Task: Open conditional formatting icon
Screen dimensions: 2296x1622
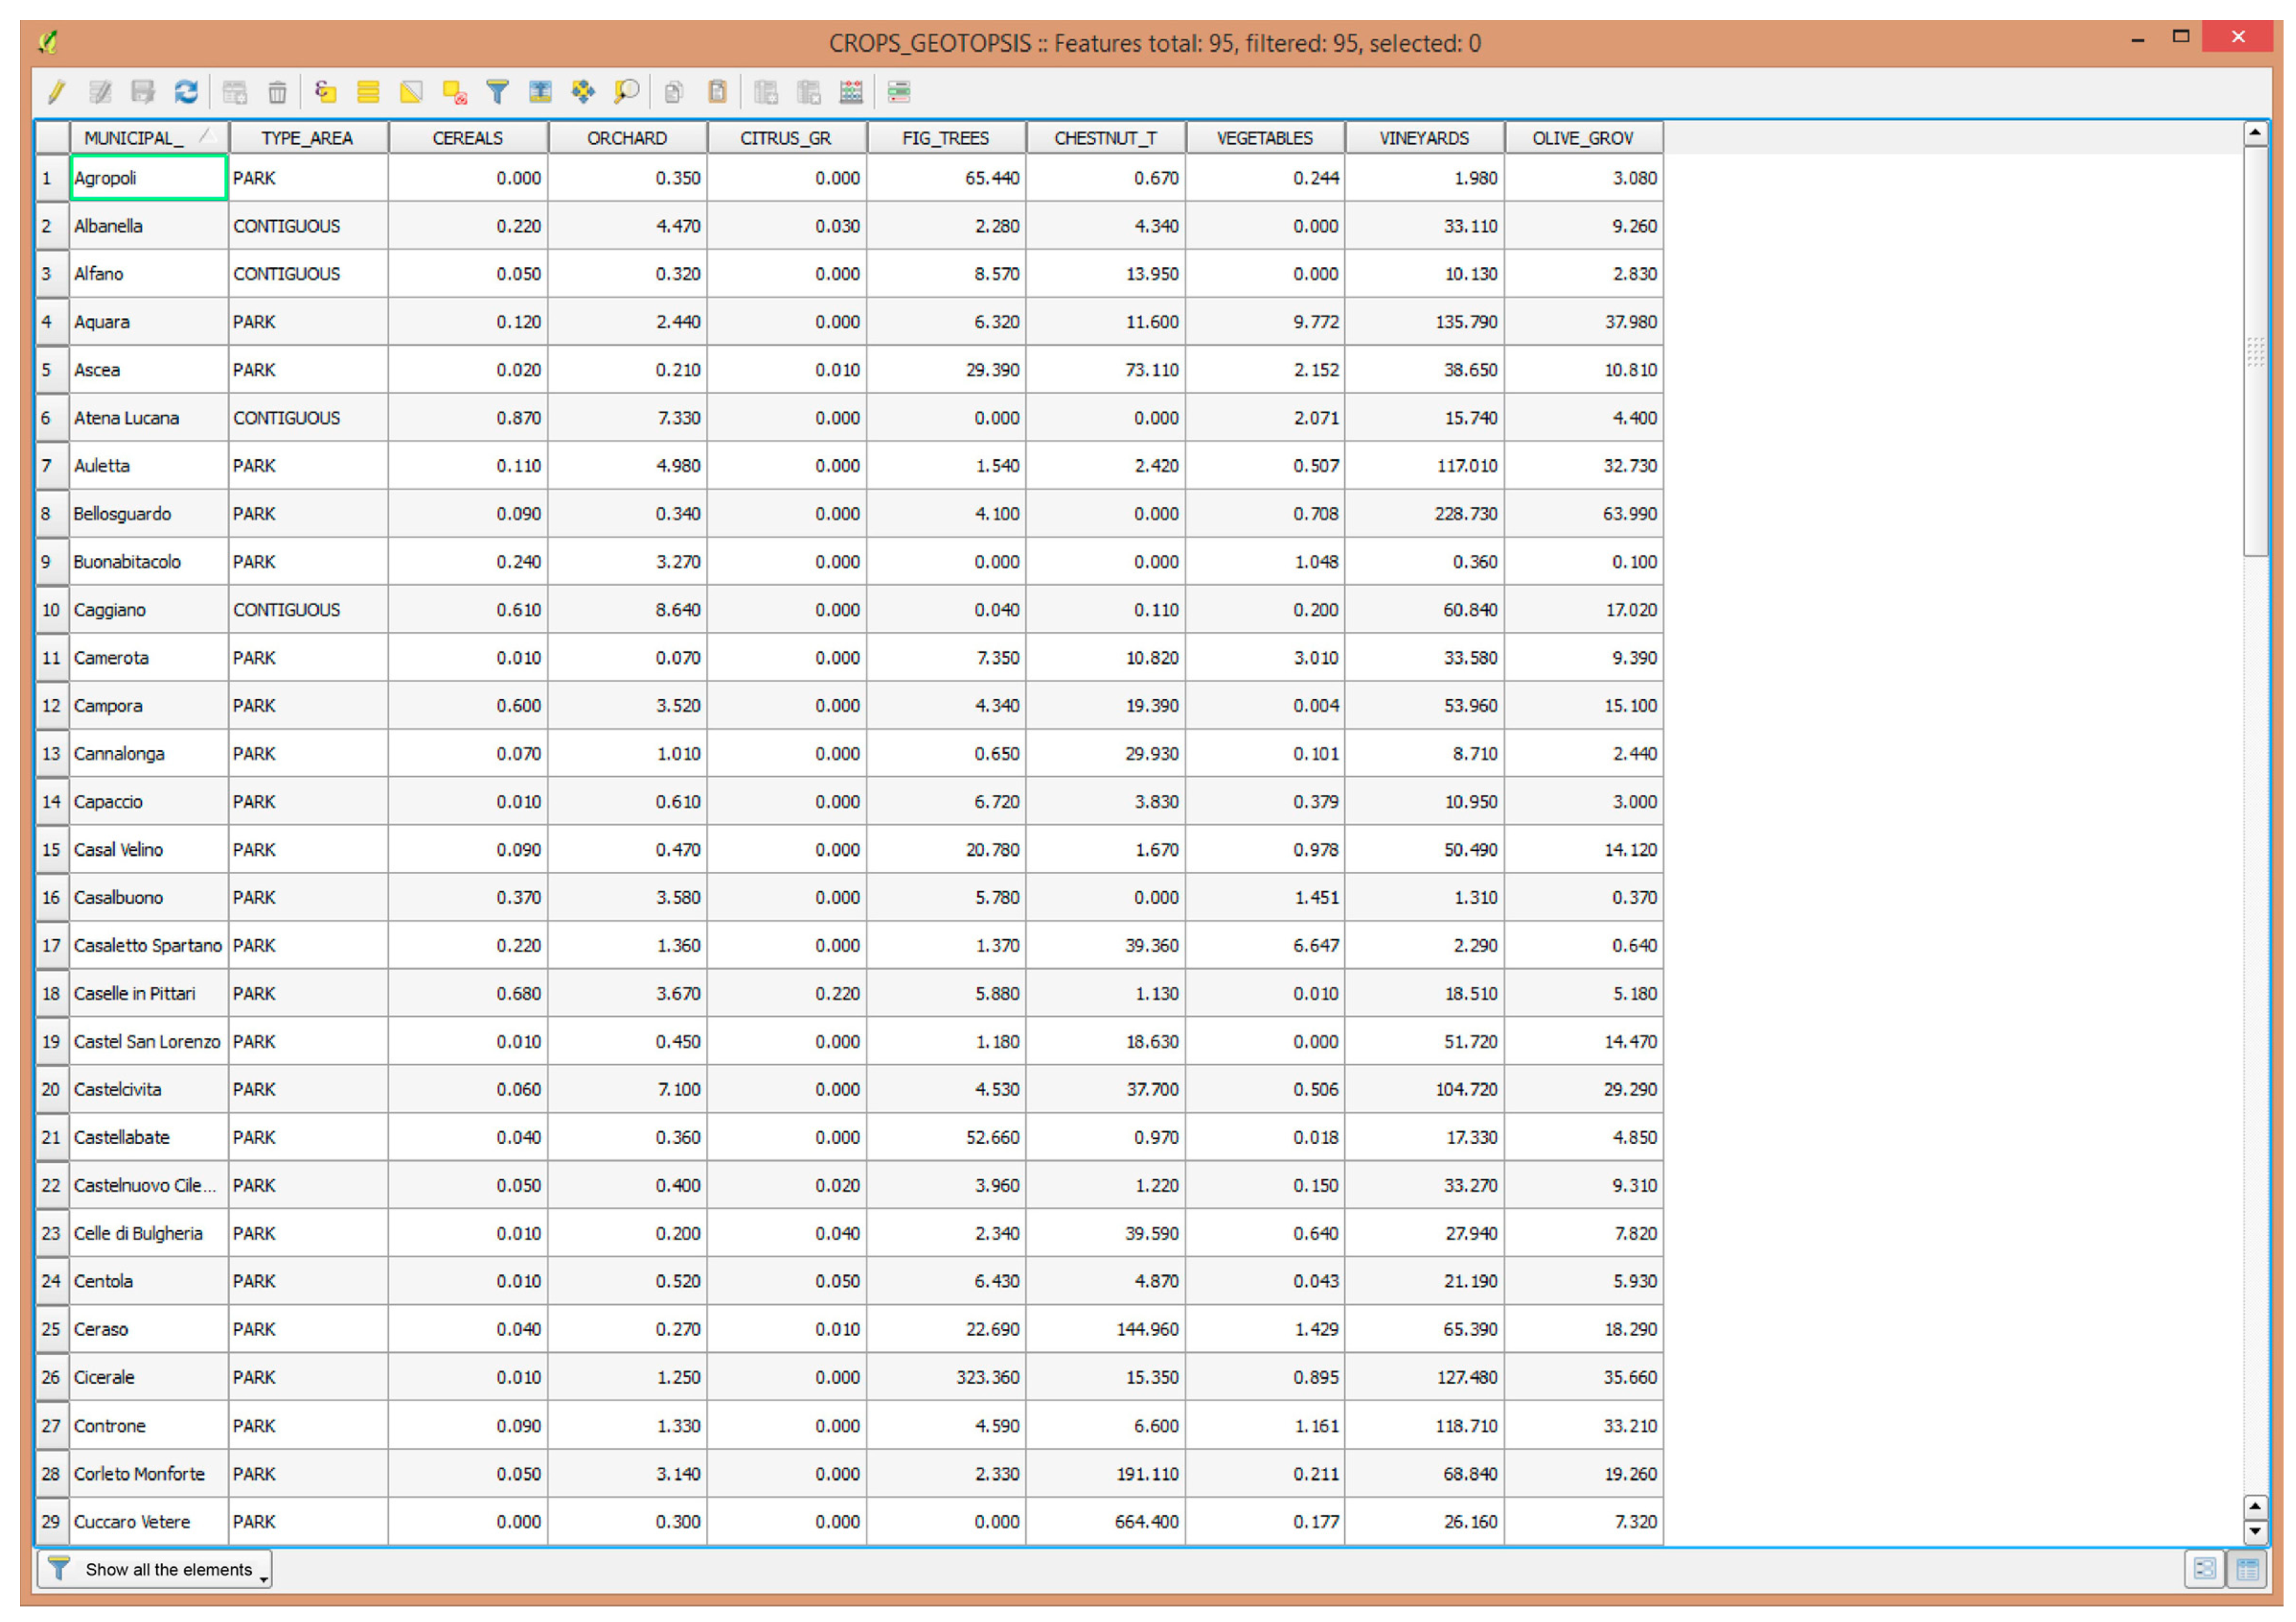Action: [x=899, y=93]
